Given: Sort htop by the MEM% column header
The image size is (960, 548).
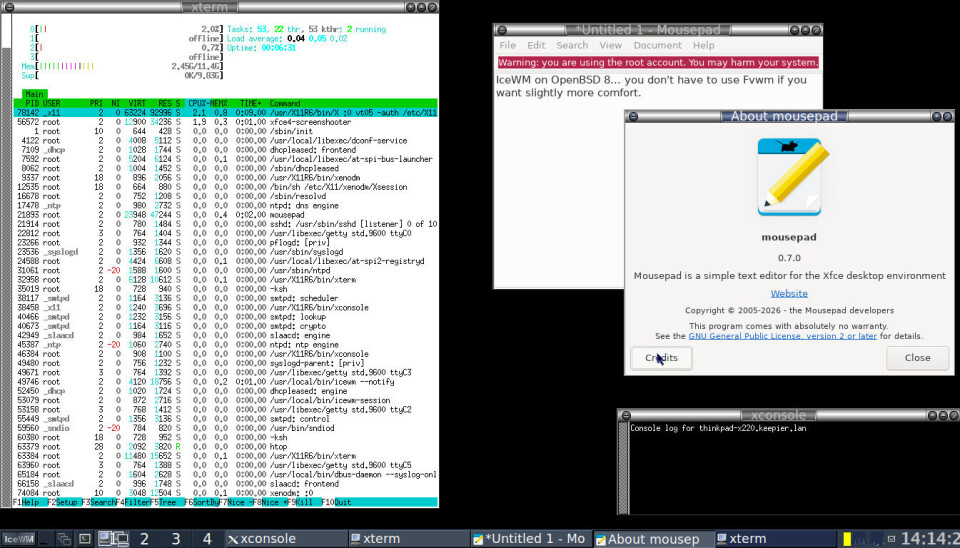Looking at the screenshot, I should click(219, 103).
